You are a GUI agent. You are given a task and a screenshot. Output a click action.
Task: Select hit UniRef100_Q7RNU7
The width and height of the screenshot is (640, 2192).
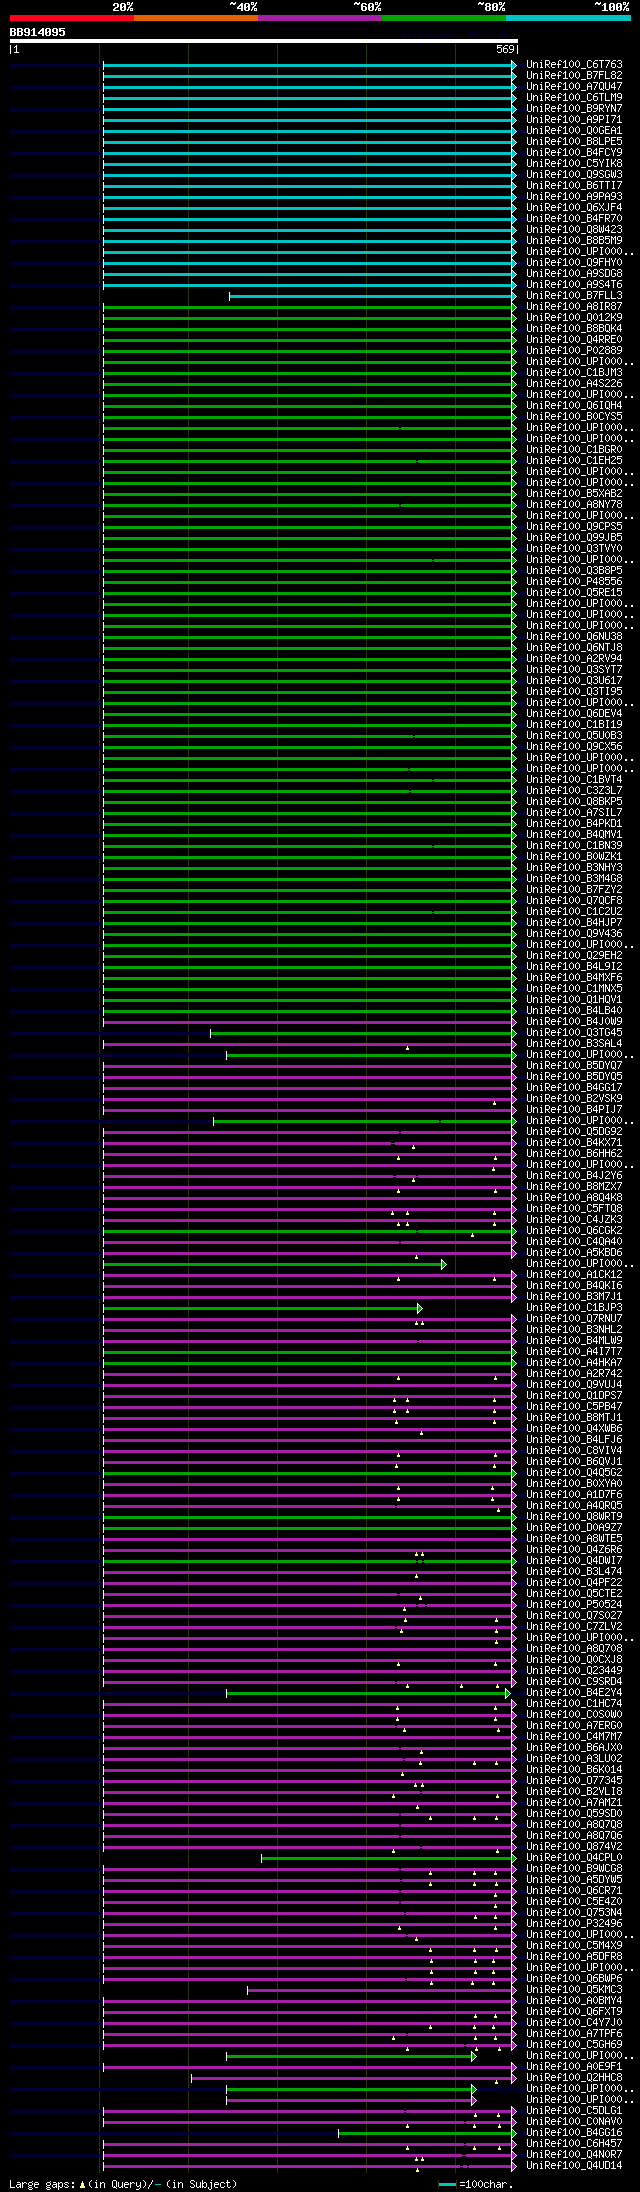[574, 1319]
